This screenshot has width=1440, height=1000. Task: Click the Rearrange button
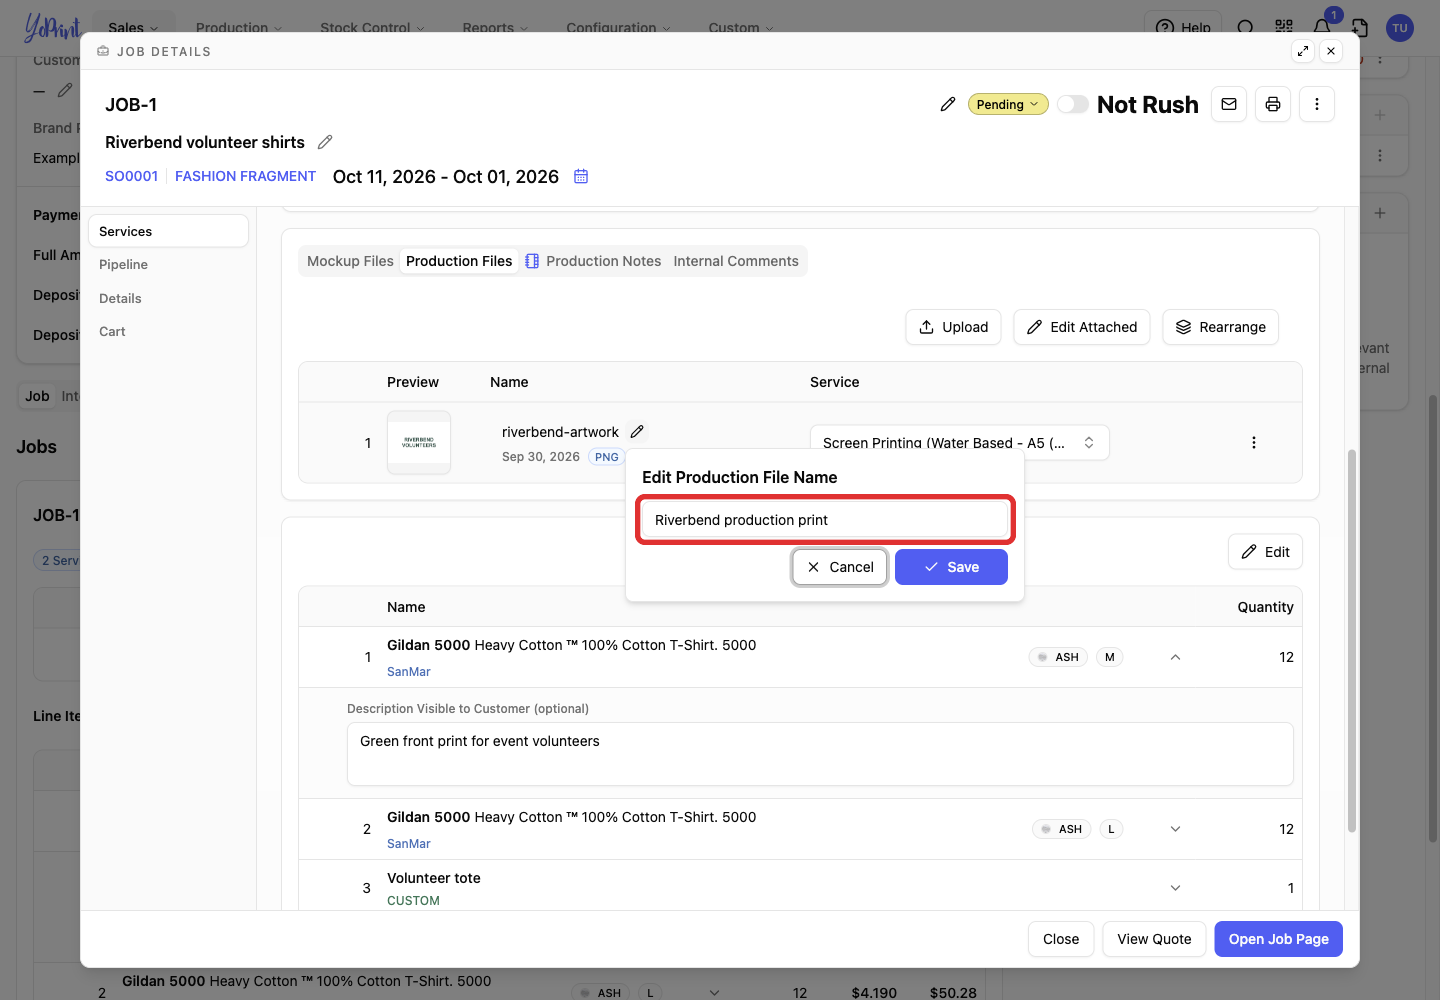pyautogui.click(x=1220, y=327)
